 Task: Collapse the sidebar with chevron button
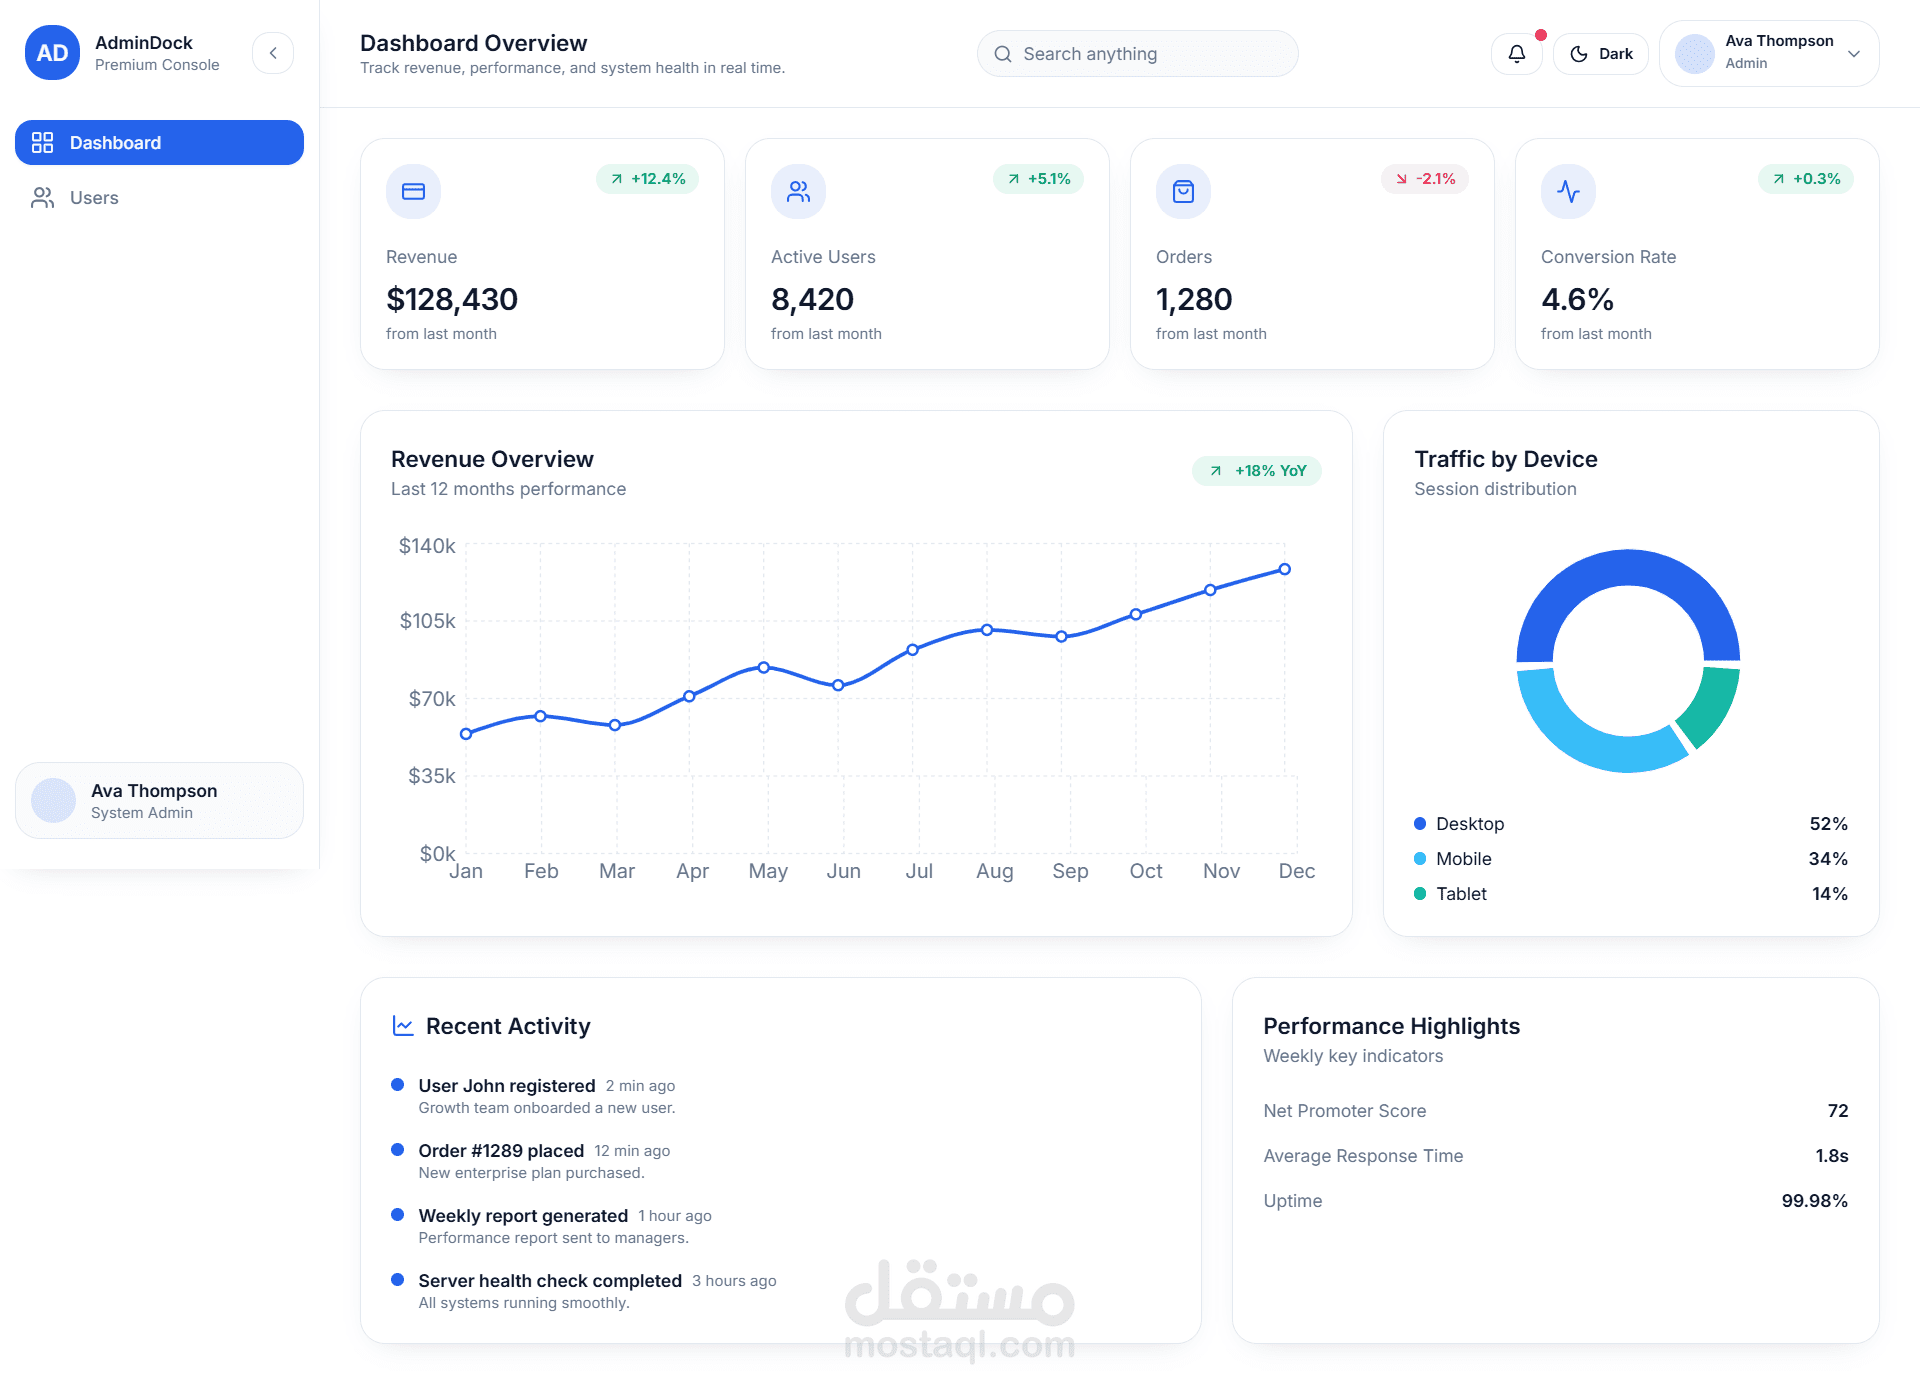point(273,53)
